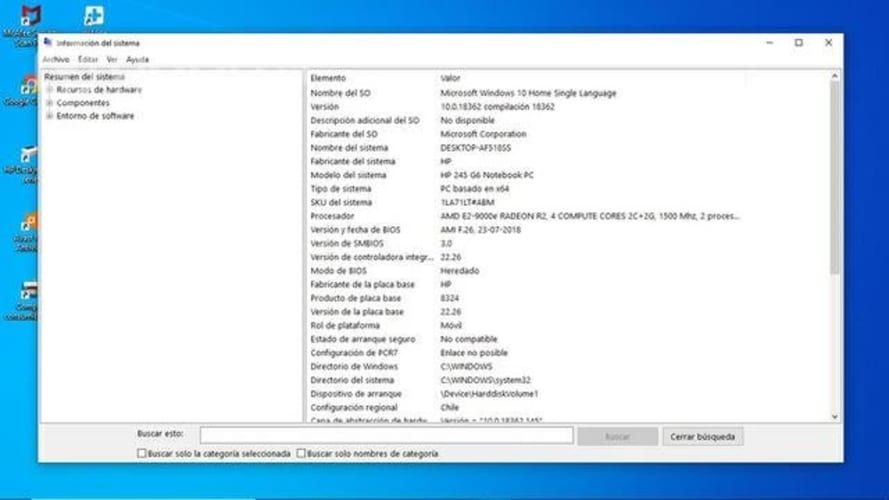Select Producto de placa base row
Viewport: 889px width, 500px height.
pos(569,298)
